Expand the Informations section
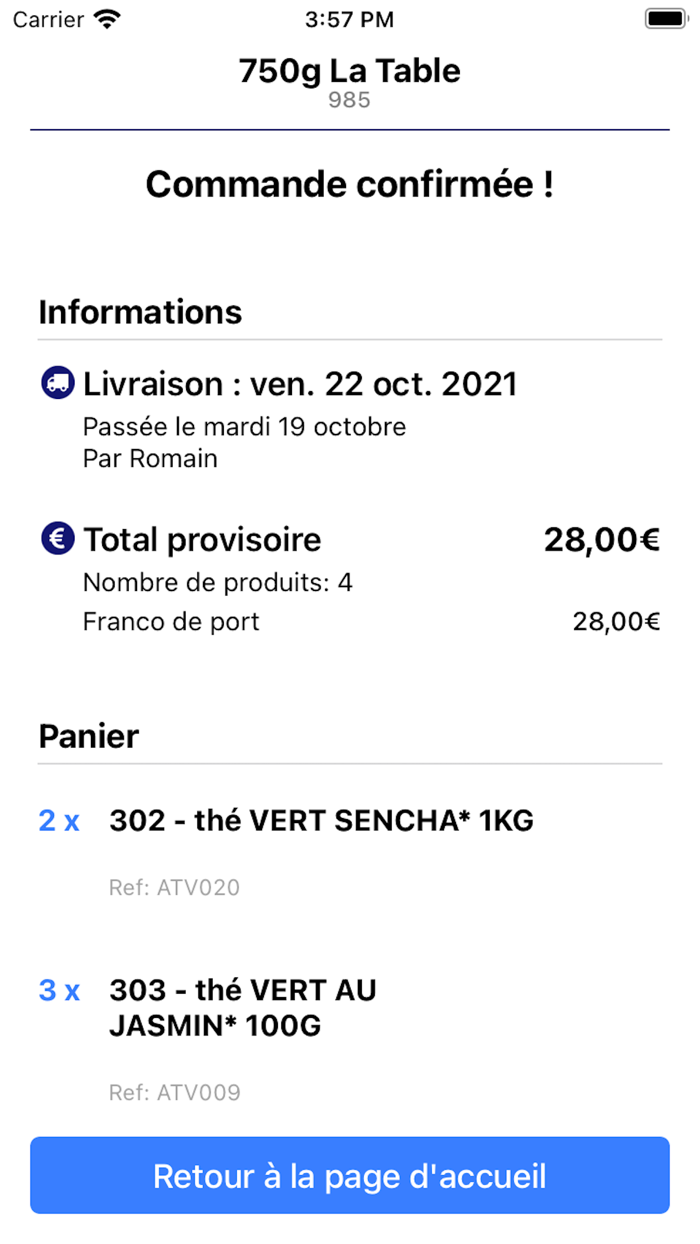 140,312
